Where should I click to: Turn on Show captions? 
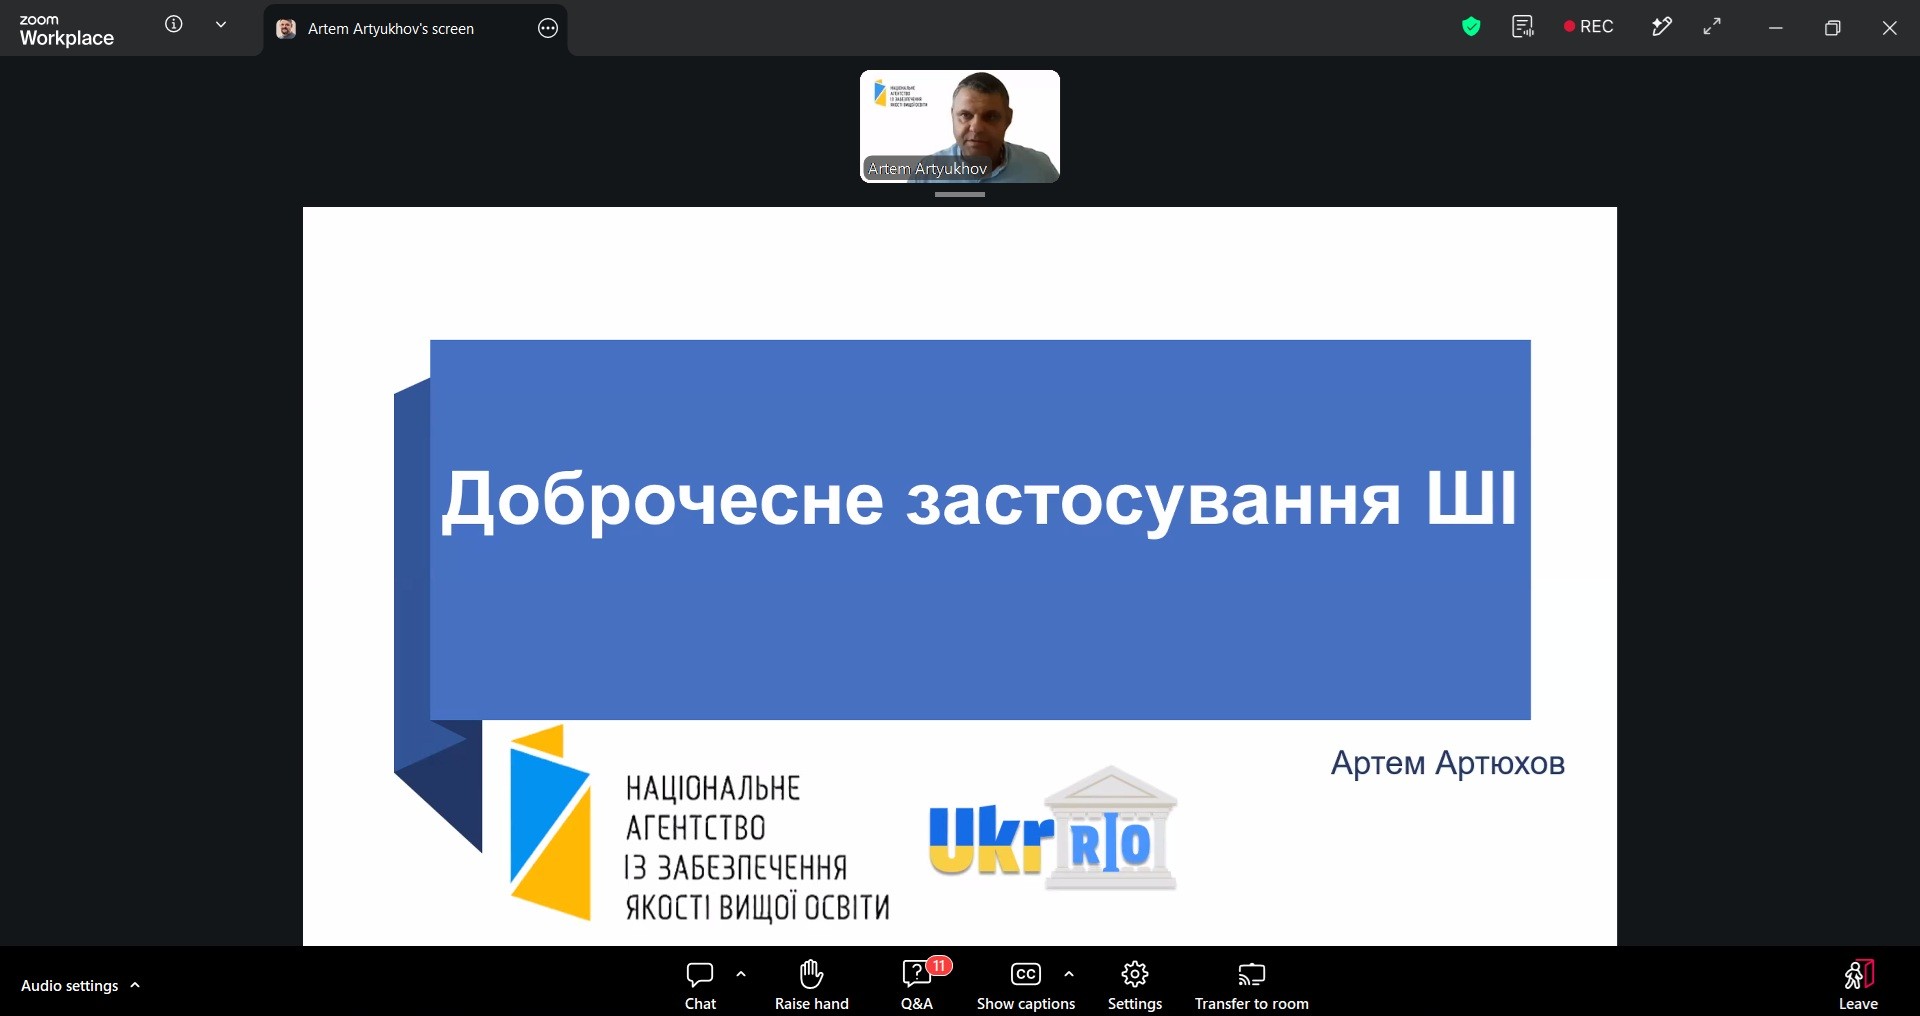pos(1025,986)
